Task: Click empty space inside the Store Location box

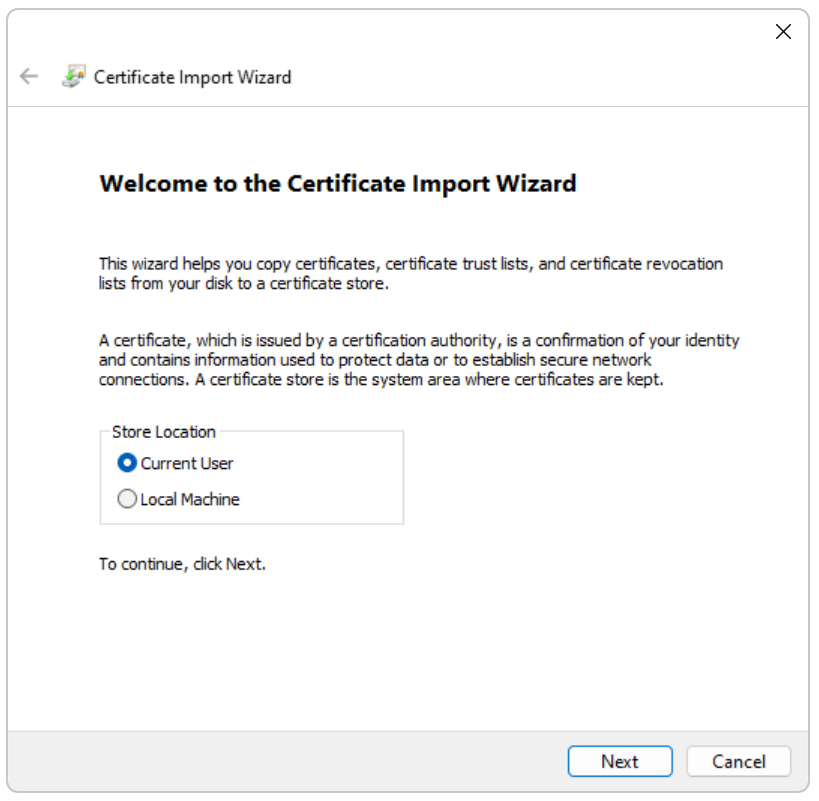Action: 330,481
